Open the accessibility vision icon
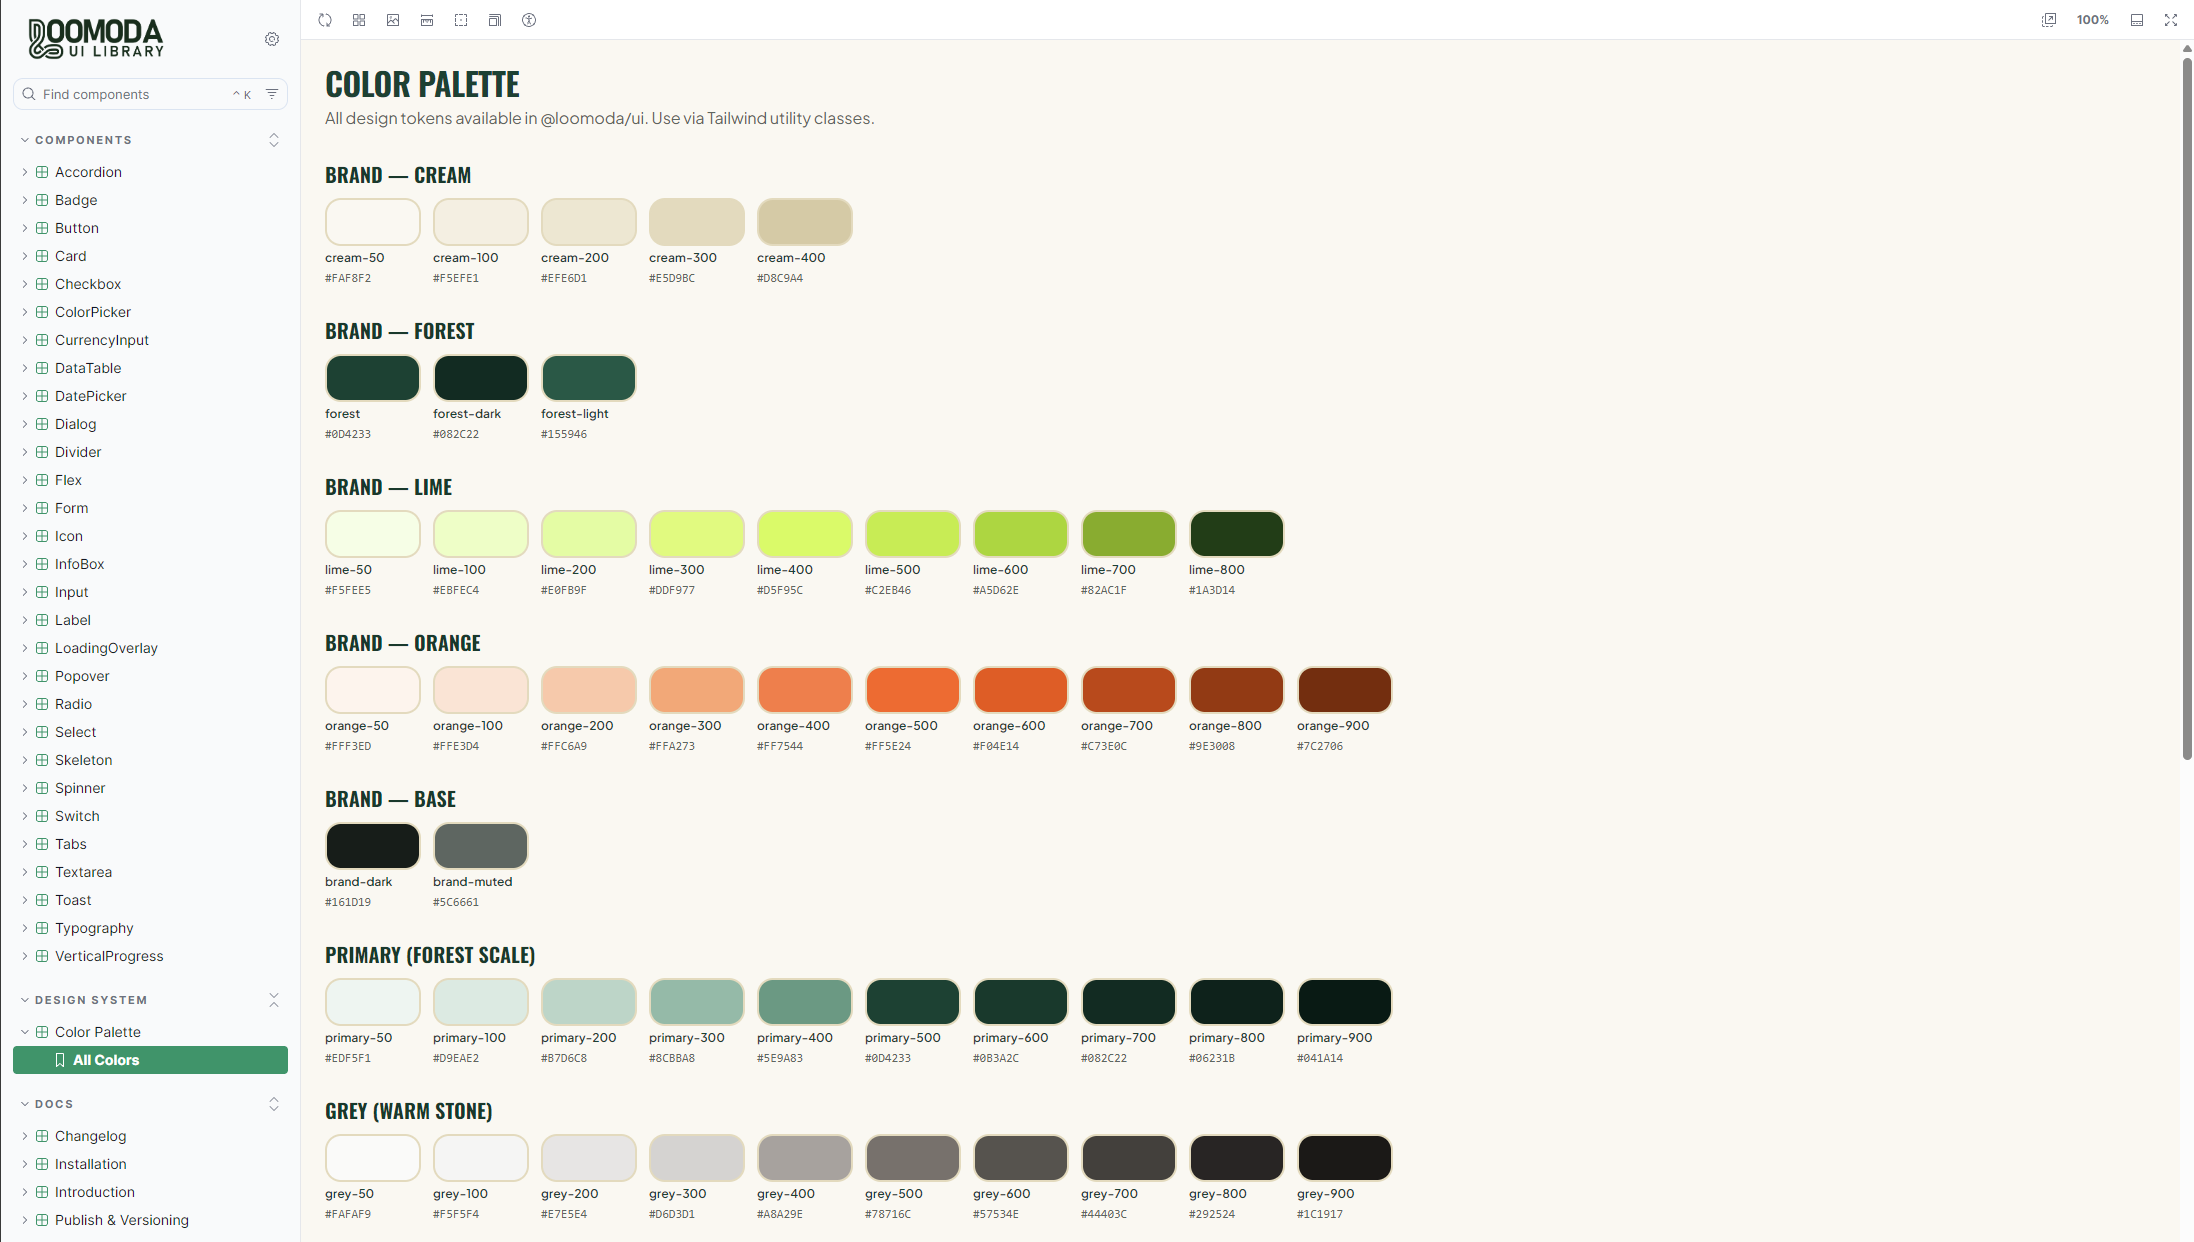 pos(529,20)
